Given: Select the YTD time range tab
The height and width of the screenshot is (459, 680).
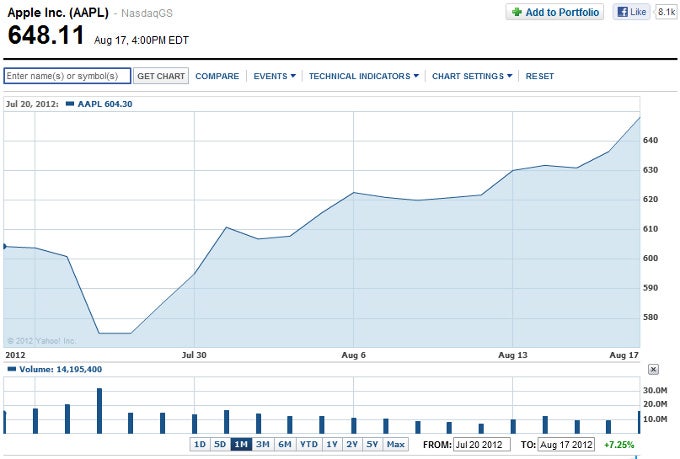Looking at the screenshot, I should click(309, 444).
